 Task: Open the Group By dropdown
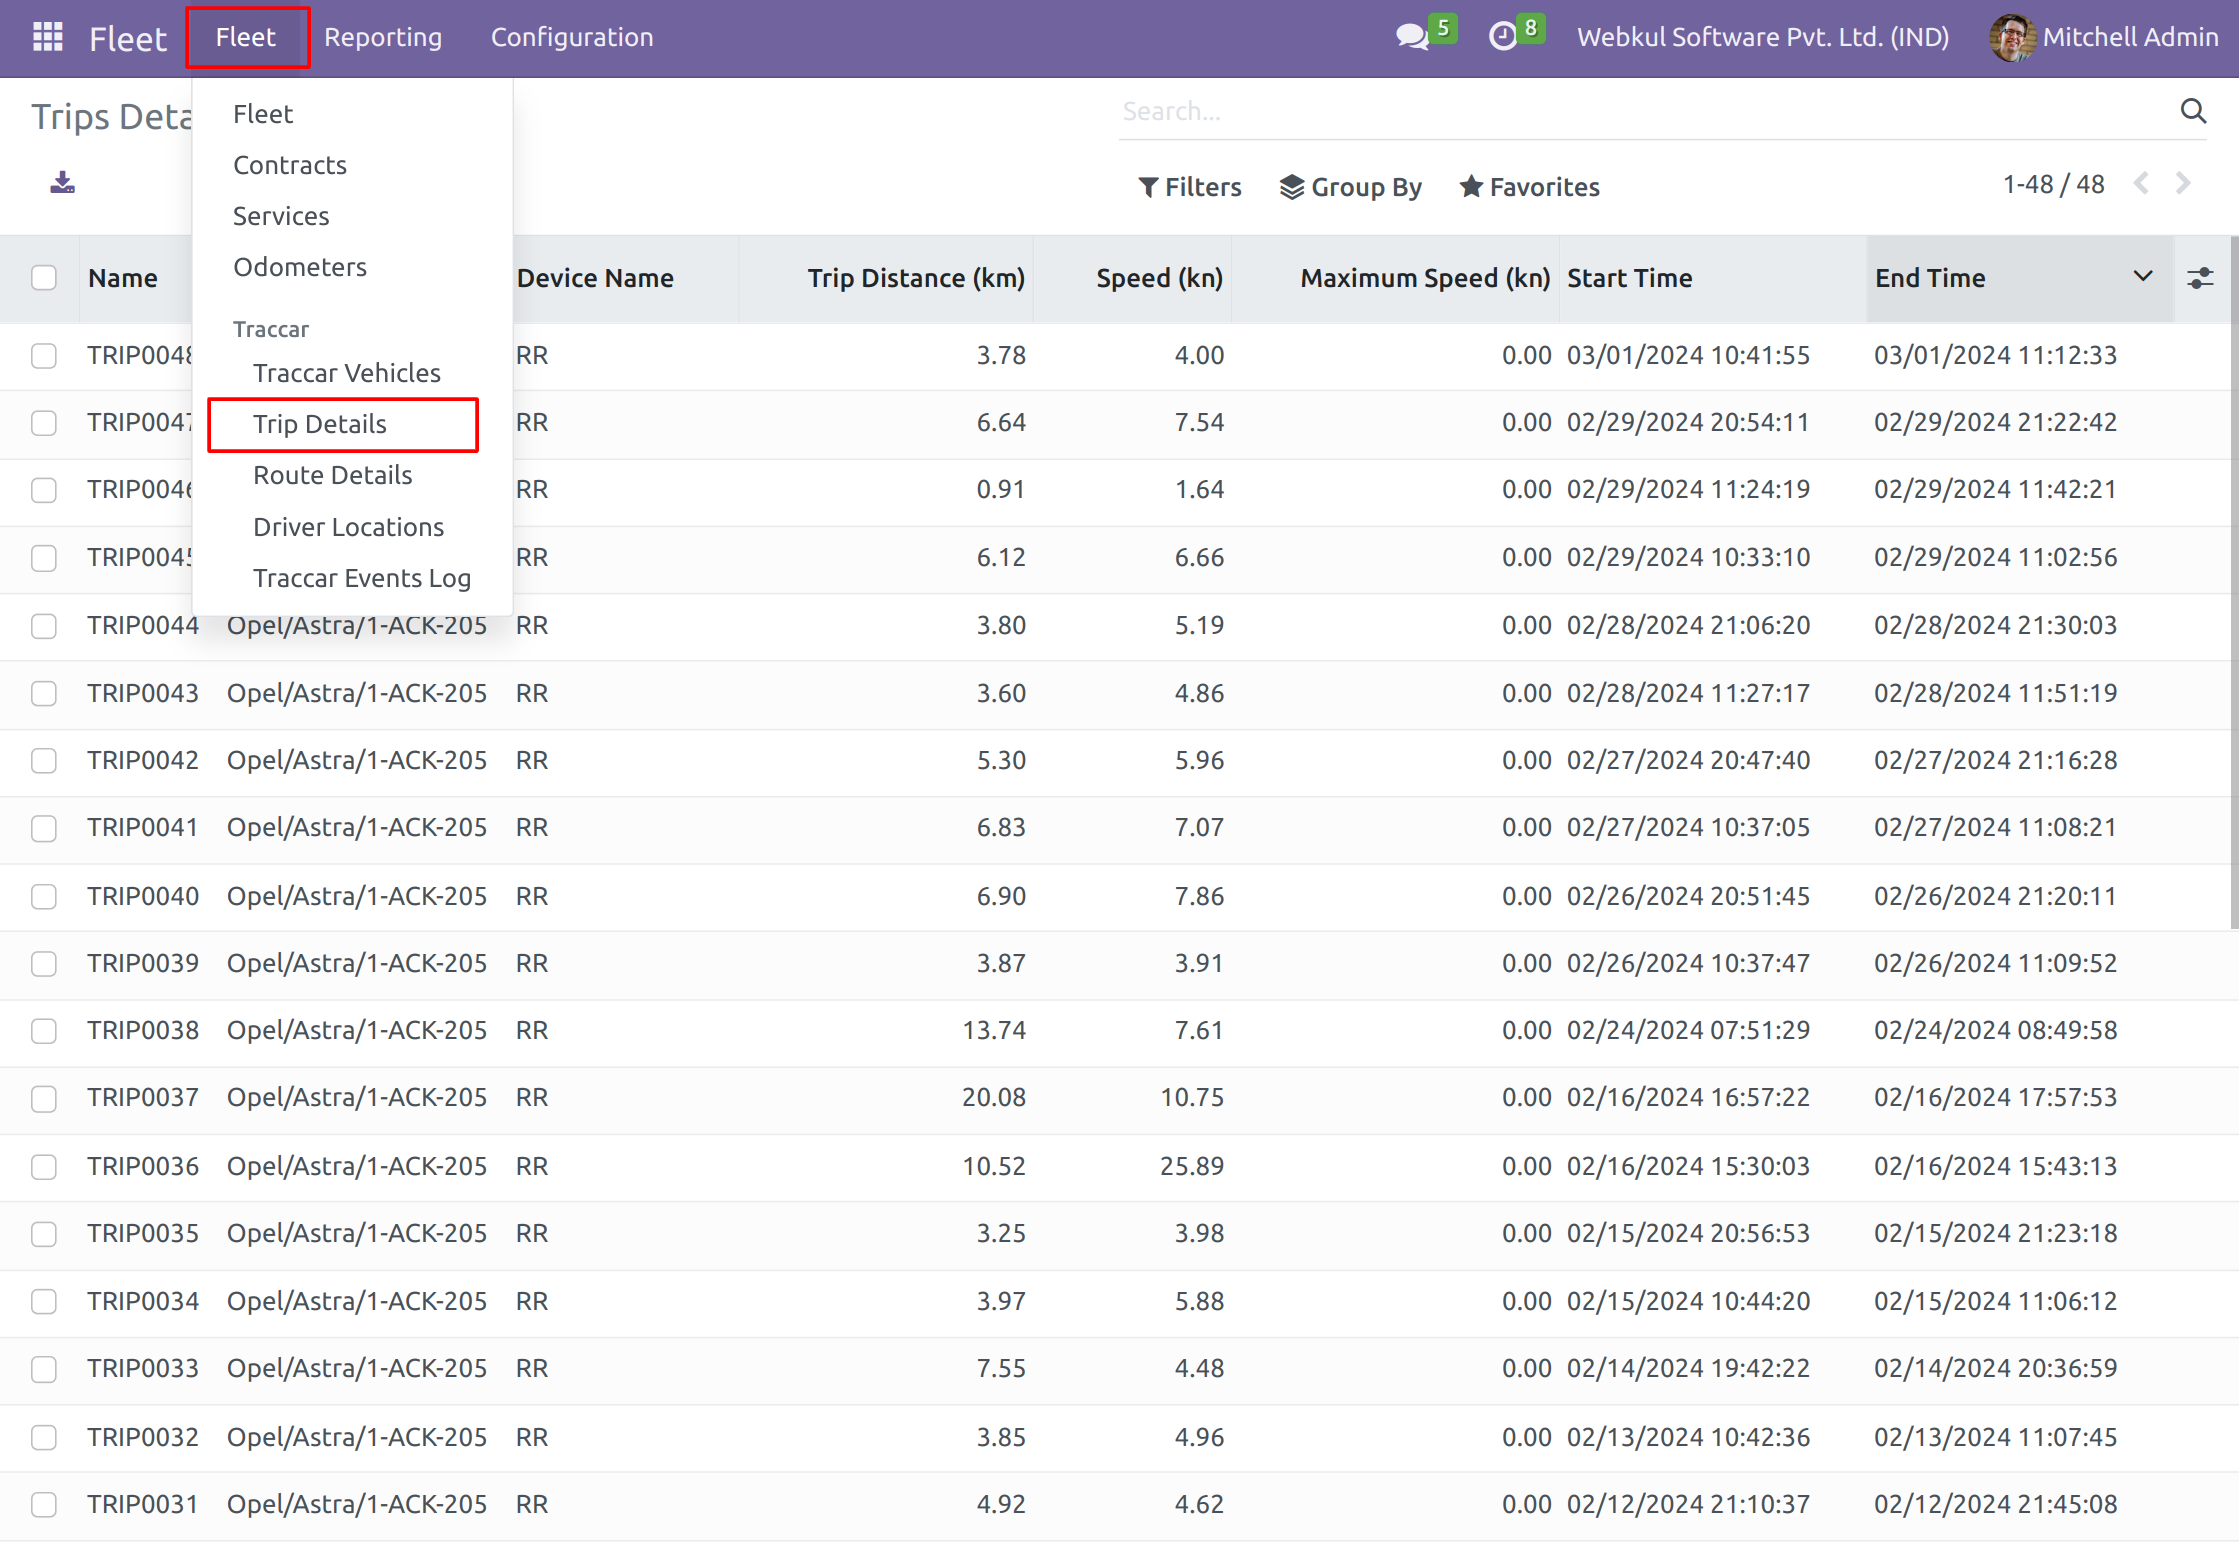tap(1351, 187)
